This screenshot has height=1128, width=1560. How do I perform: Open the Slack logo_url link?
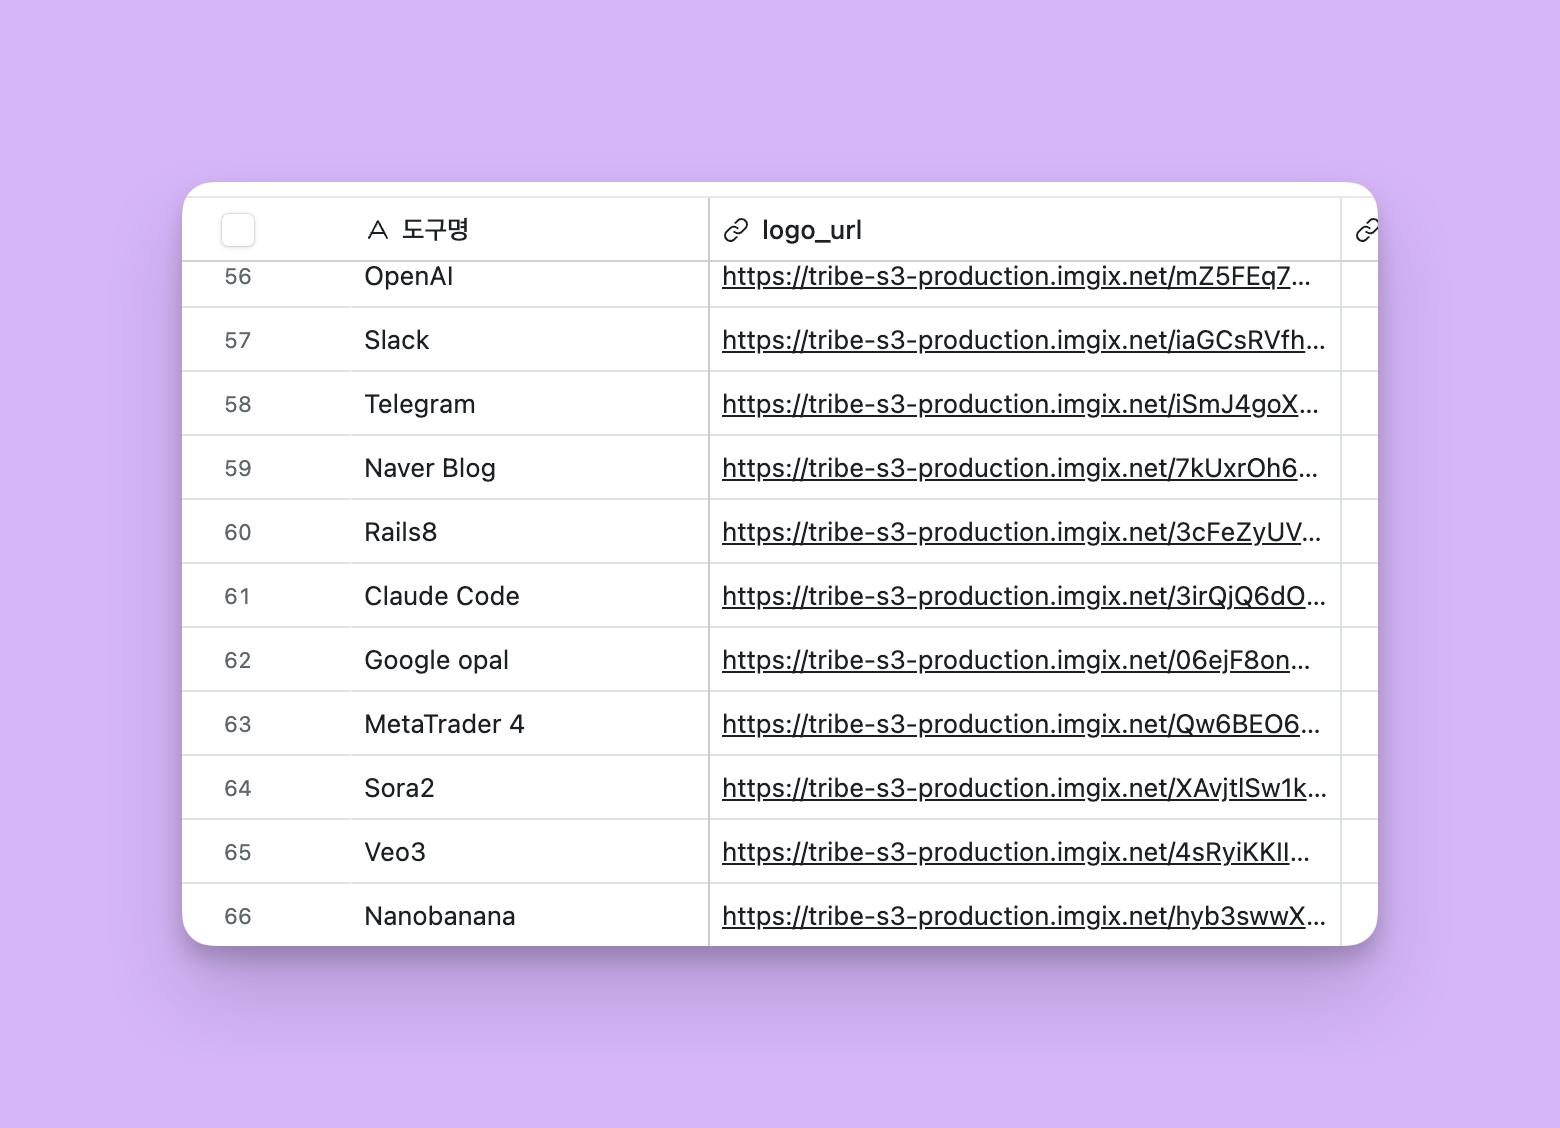(x=1023, y=340)
